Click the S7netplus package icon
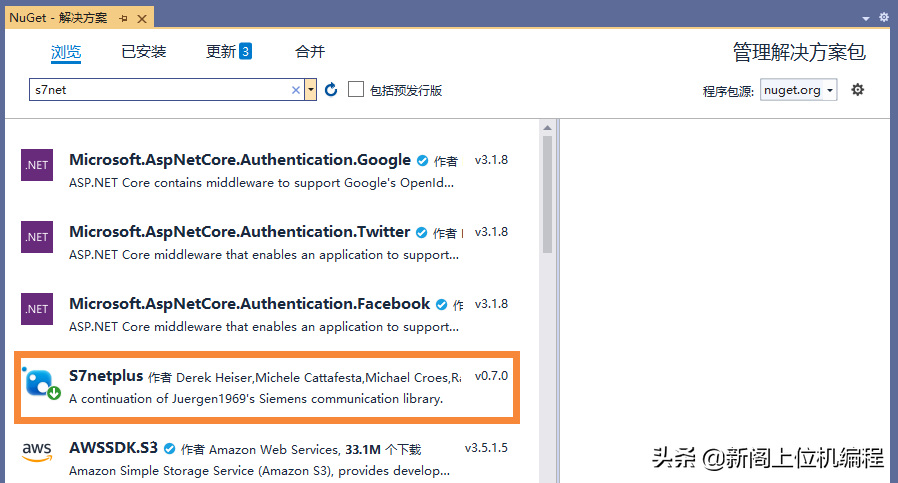Viewport: 898px width, 483px height. pyautogui.click(x=40, y=383)
